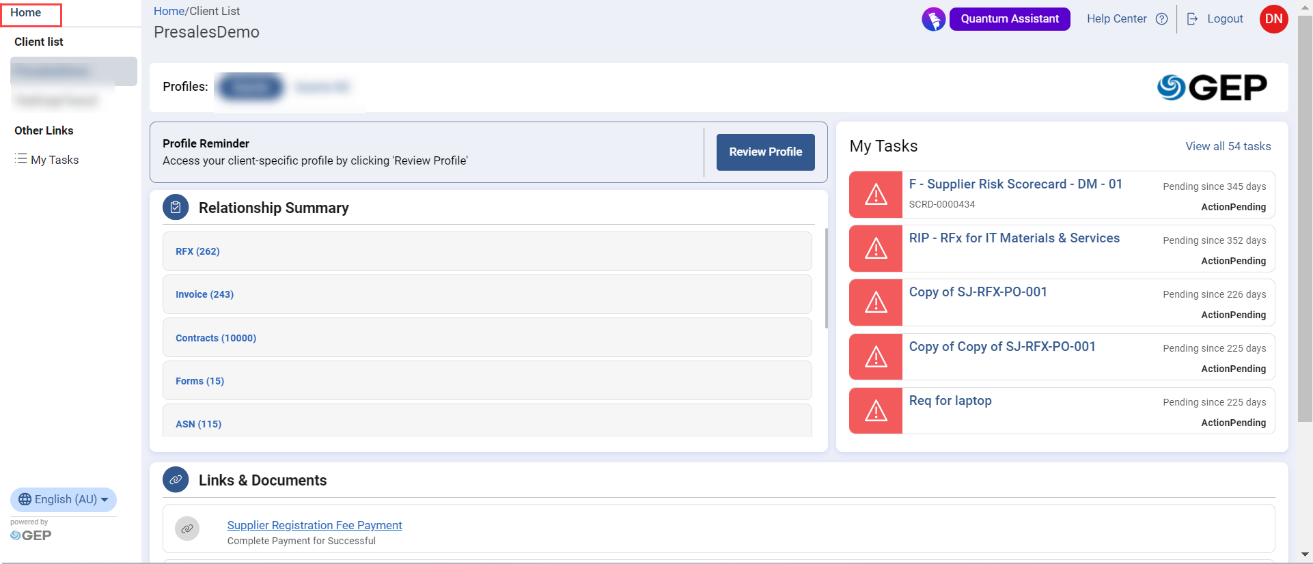Click warning icon for Supplier Risk Scorecard task
Screen dimensions: 1313x564
[875, 194]
